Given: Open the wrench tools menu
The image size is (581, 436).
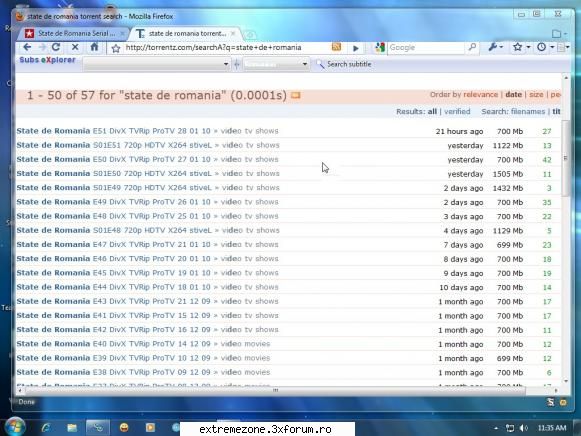Looking at the screenshot, I should click(x=493, y=47).
